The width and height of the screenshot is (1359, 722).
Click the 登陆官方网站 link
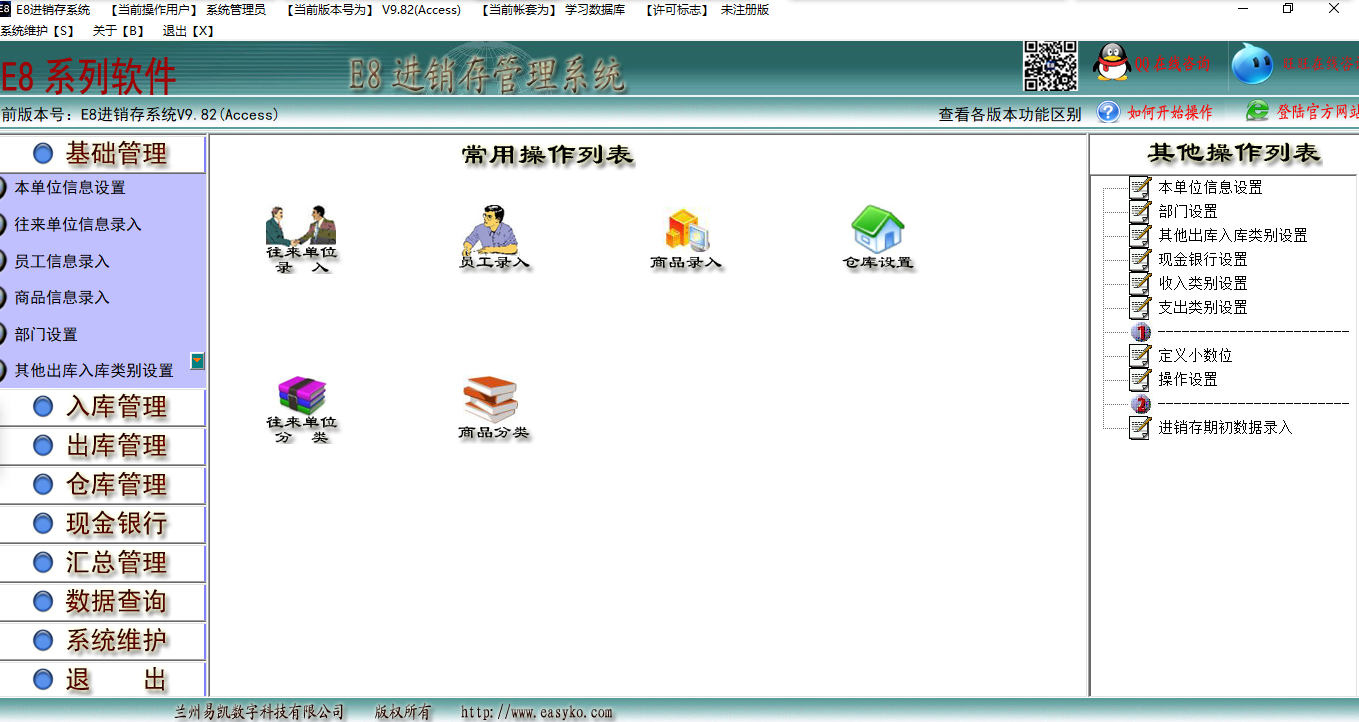pyautogui.click(x=1317, y=112)
